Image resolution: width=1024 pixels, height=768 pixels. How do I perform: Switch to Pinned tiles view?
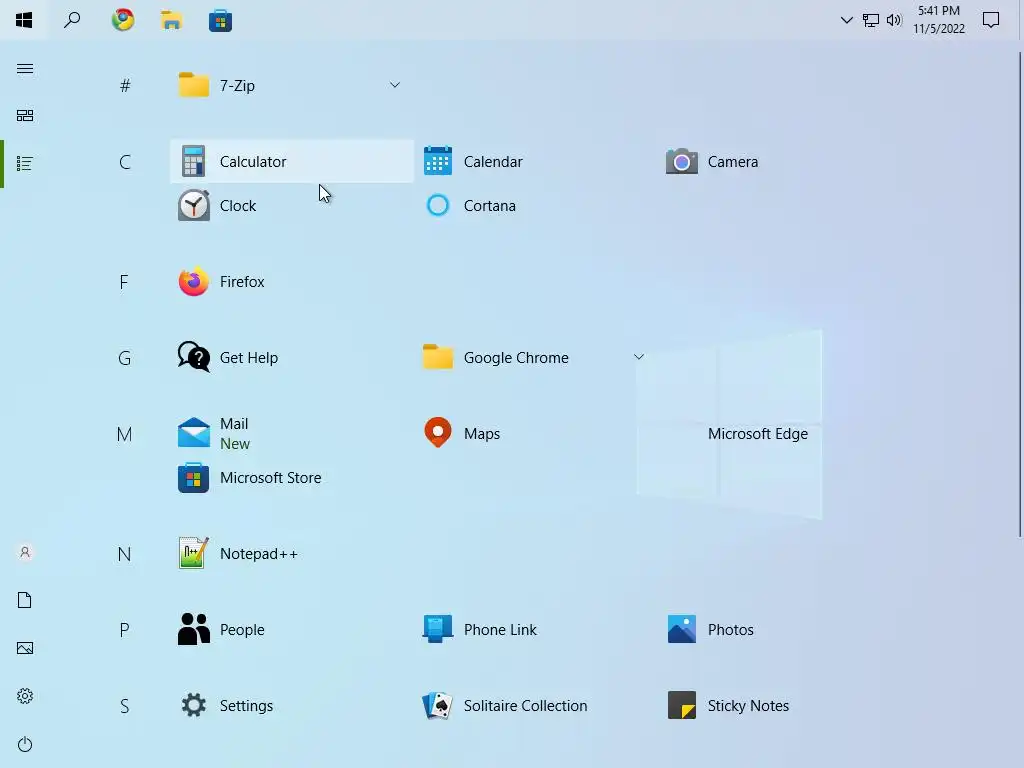pos(25,116)
